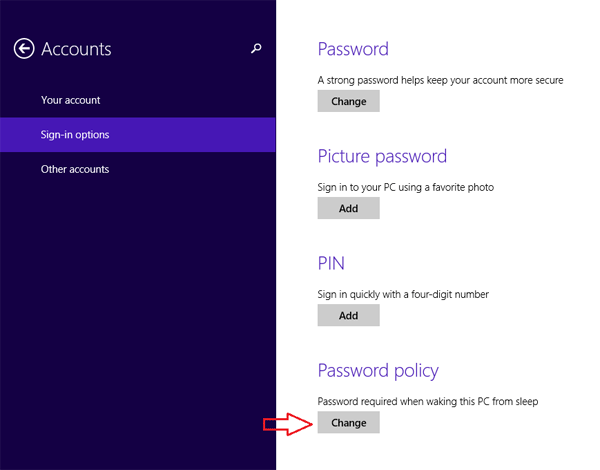The image size is (600, 470).
Task: Click Add under the PIN heading
Action: (348, 315)
